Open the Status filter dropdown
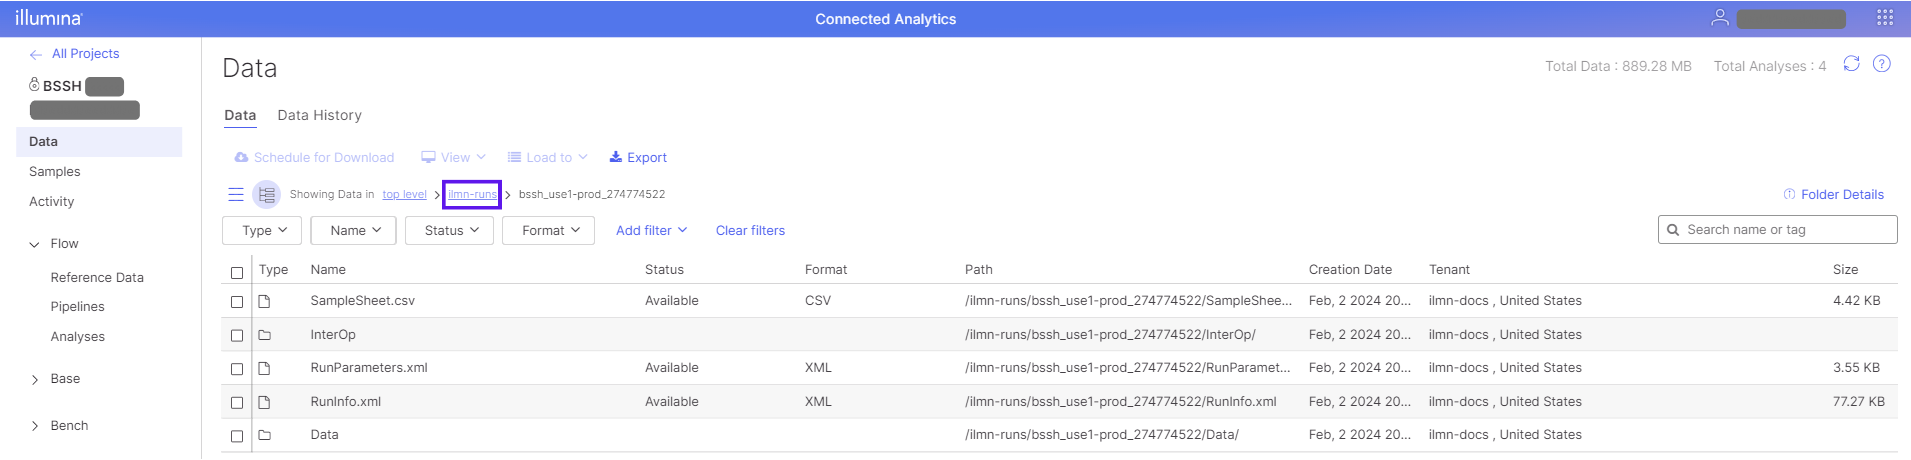1911x460 pixels. click(x=451, y=230)
